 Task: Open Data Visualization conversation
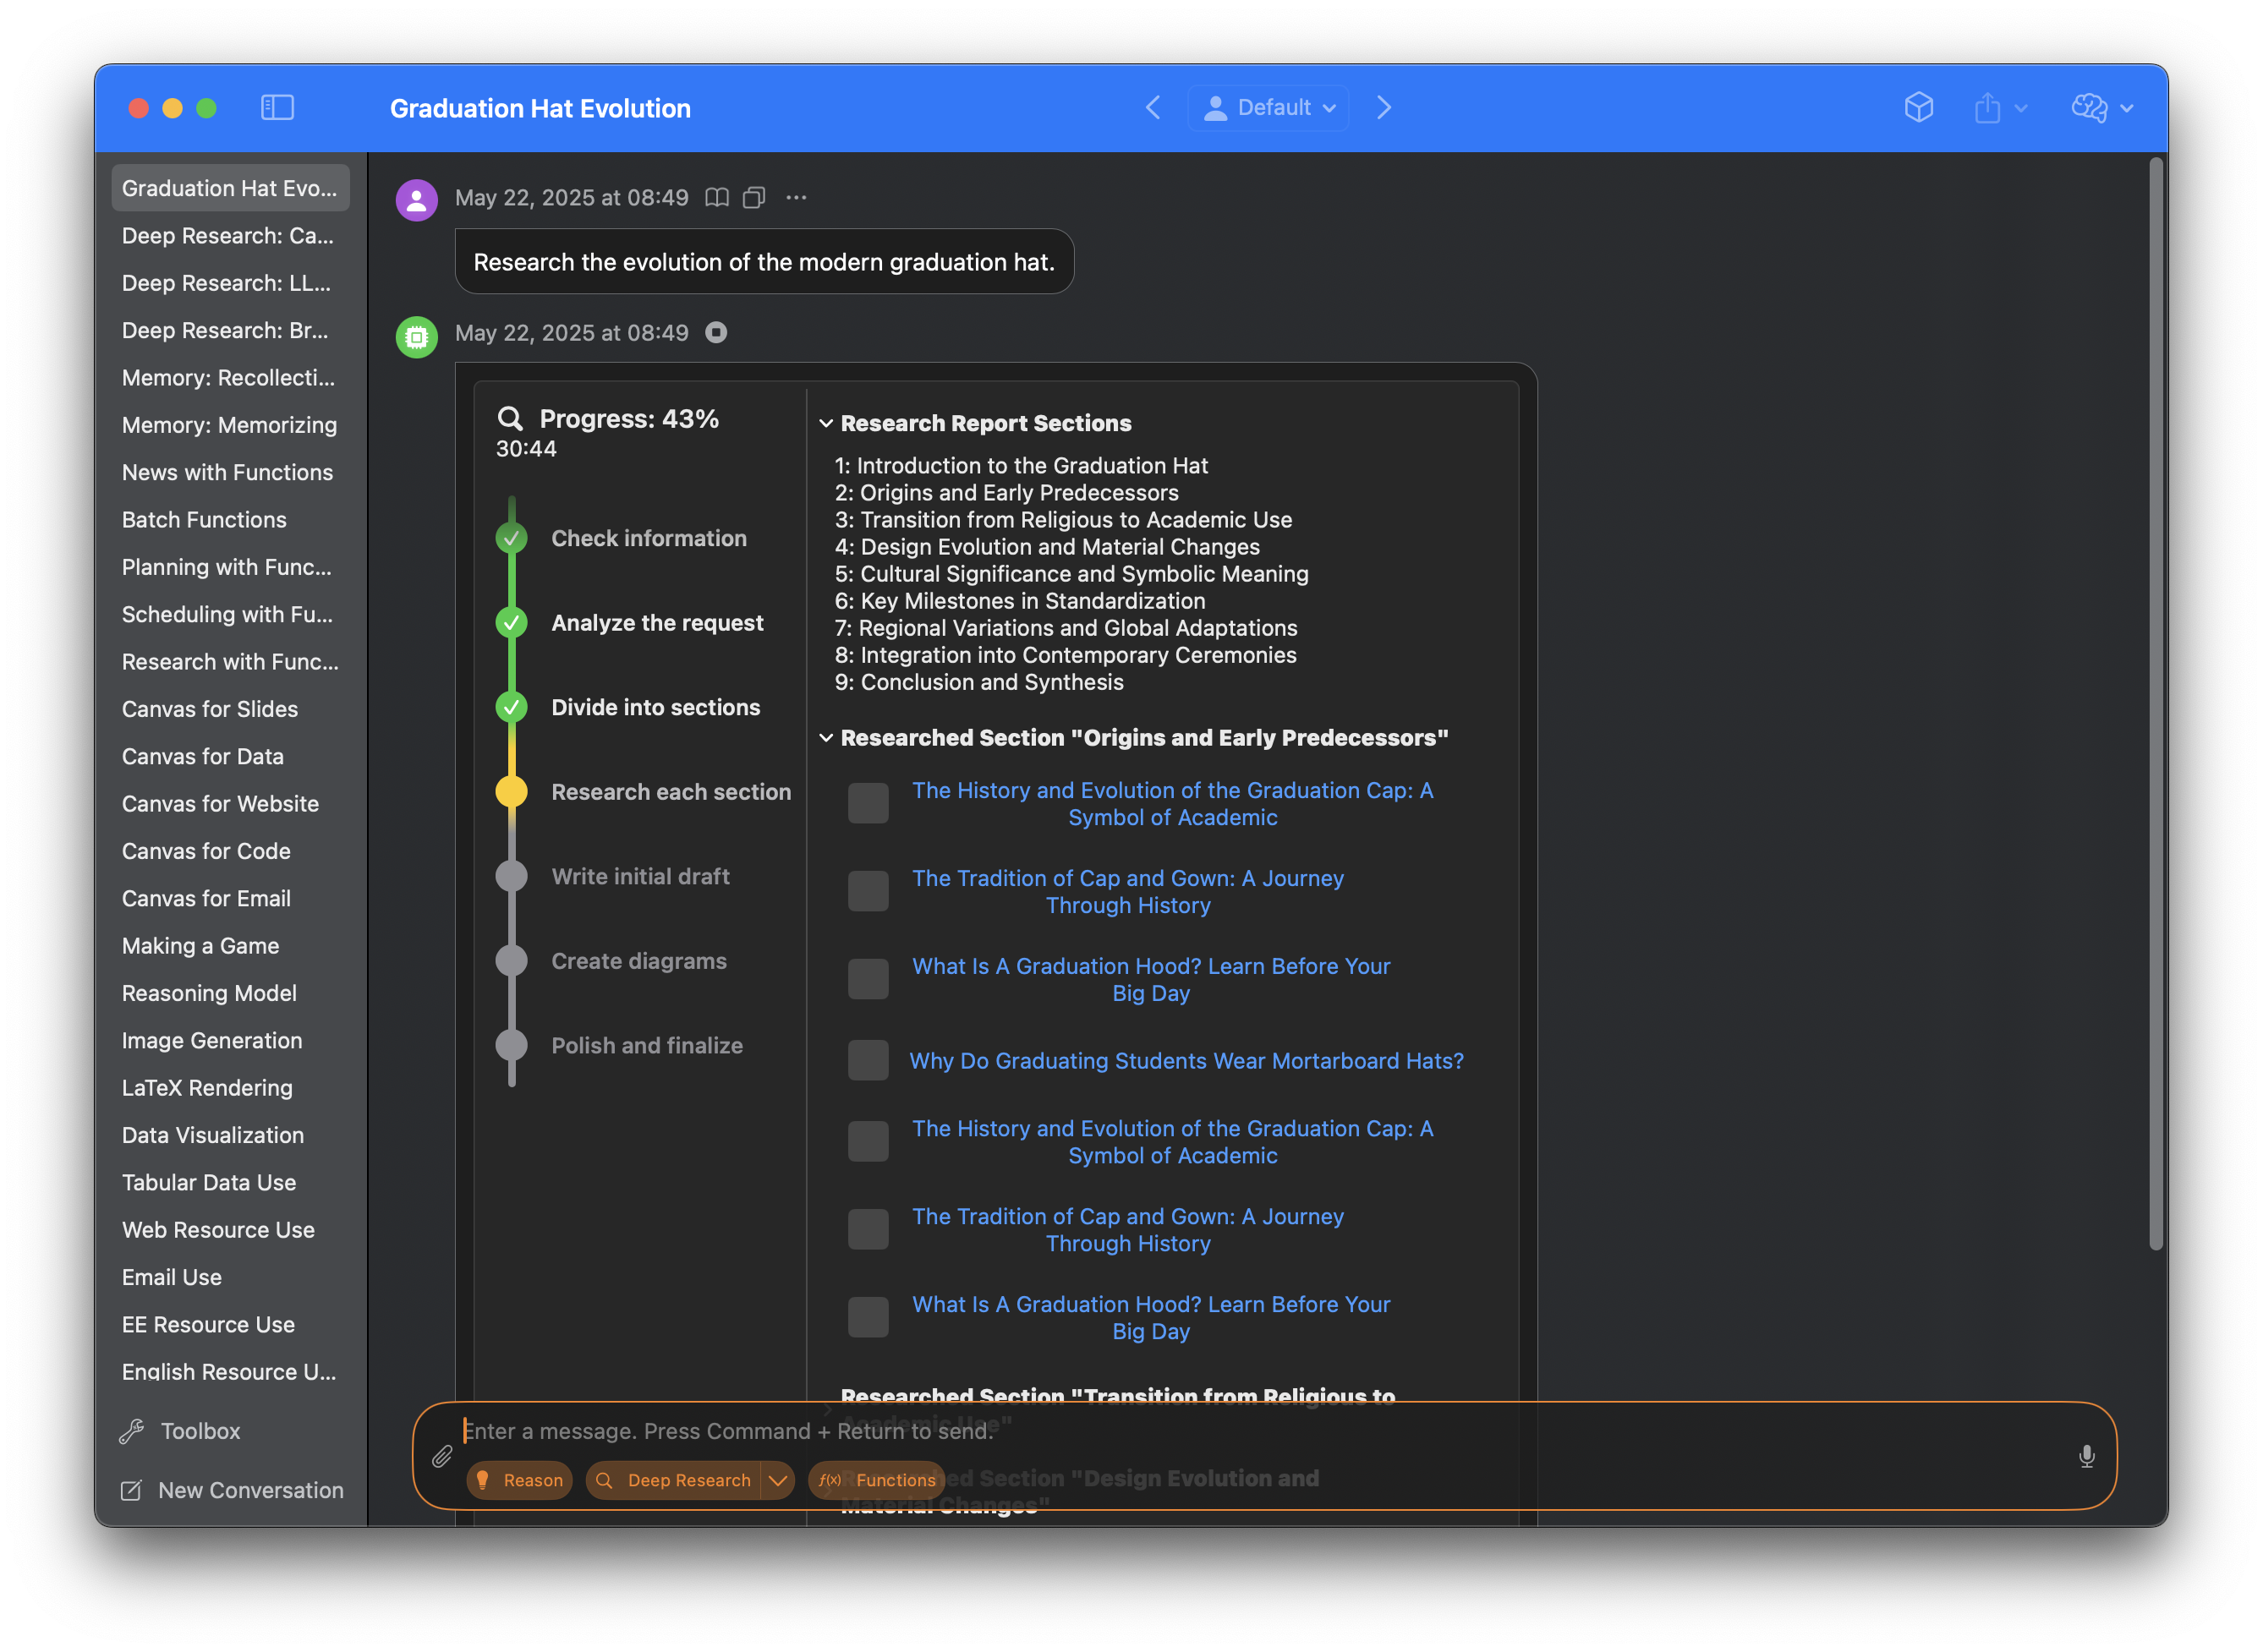point(230,1135)
